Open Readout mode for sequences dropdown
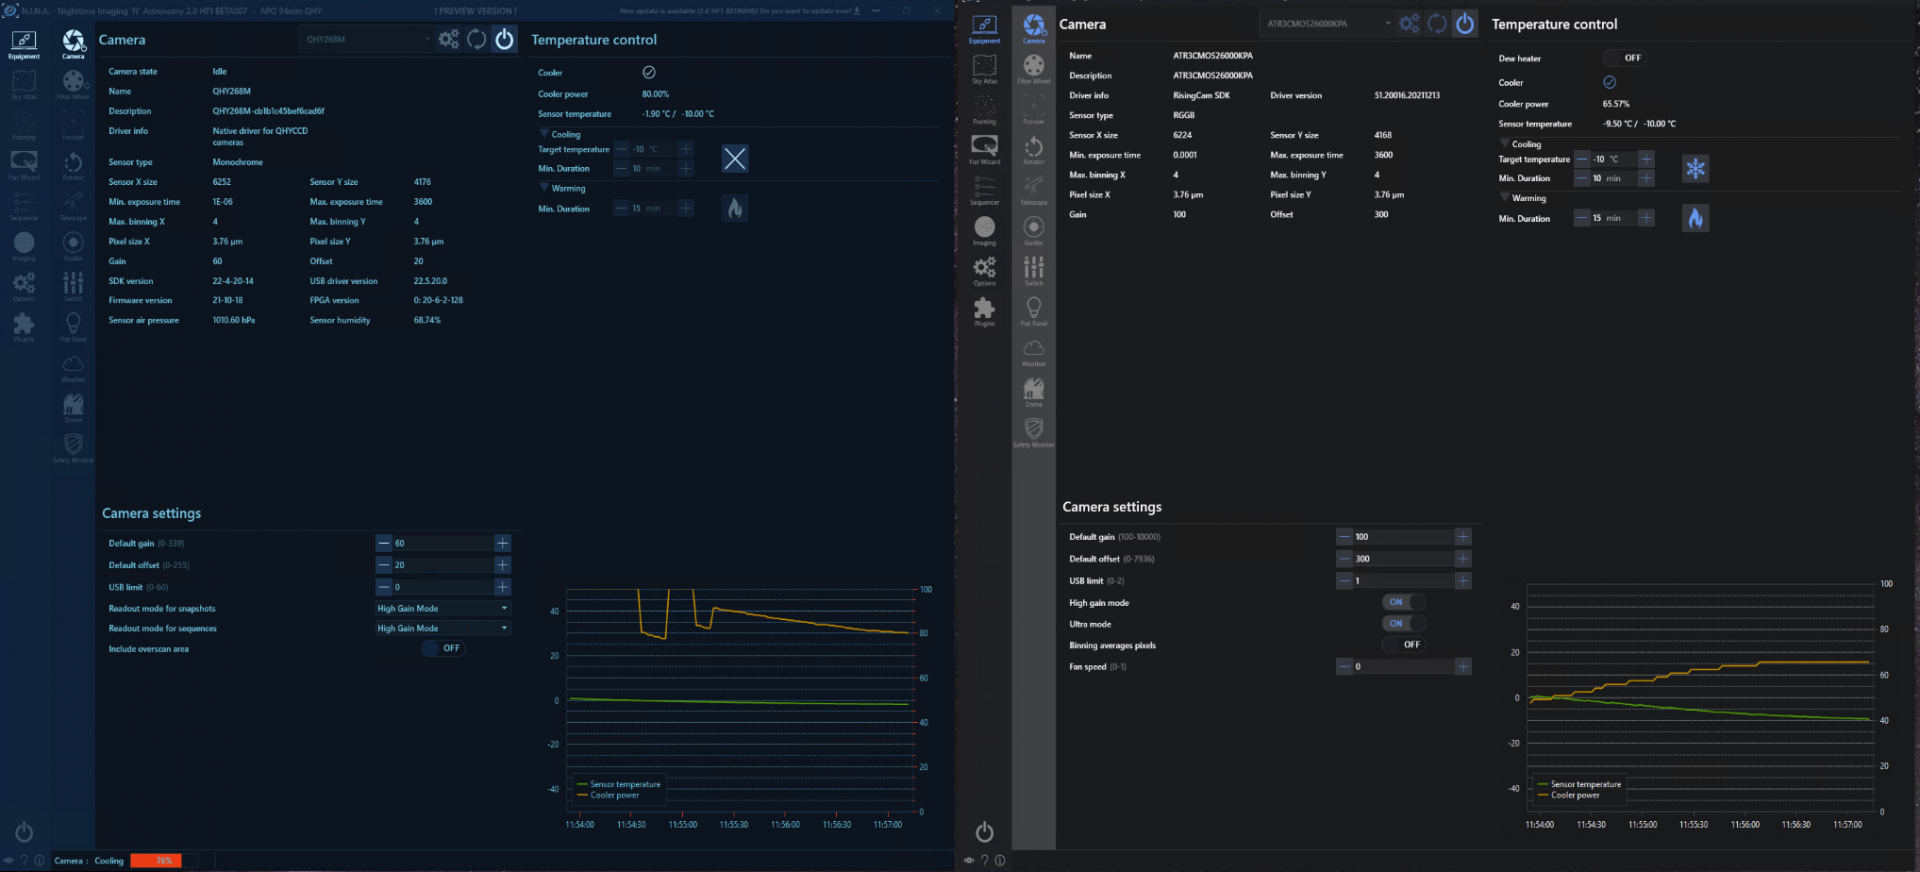 (x=443, y=628)
